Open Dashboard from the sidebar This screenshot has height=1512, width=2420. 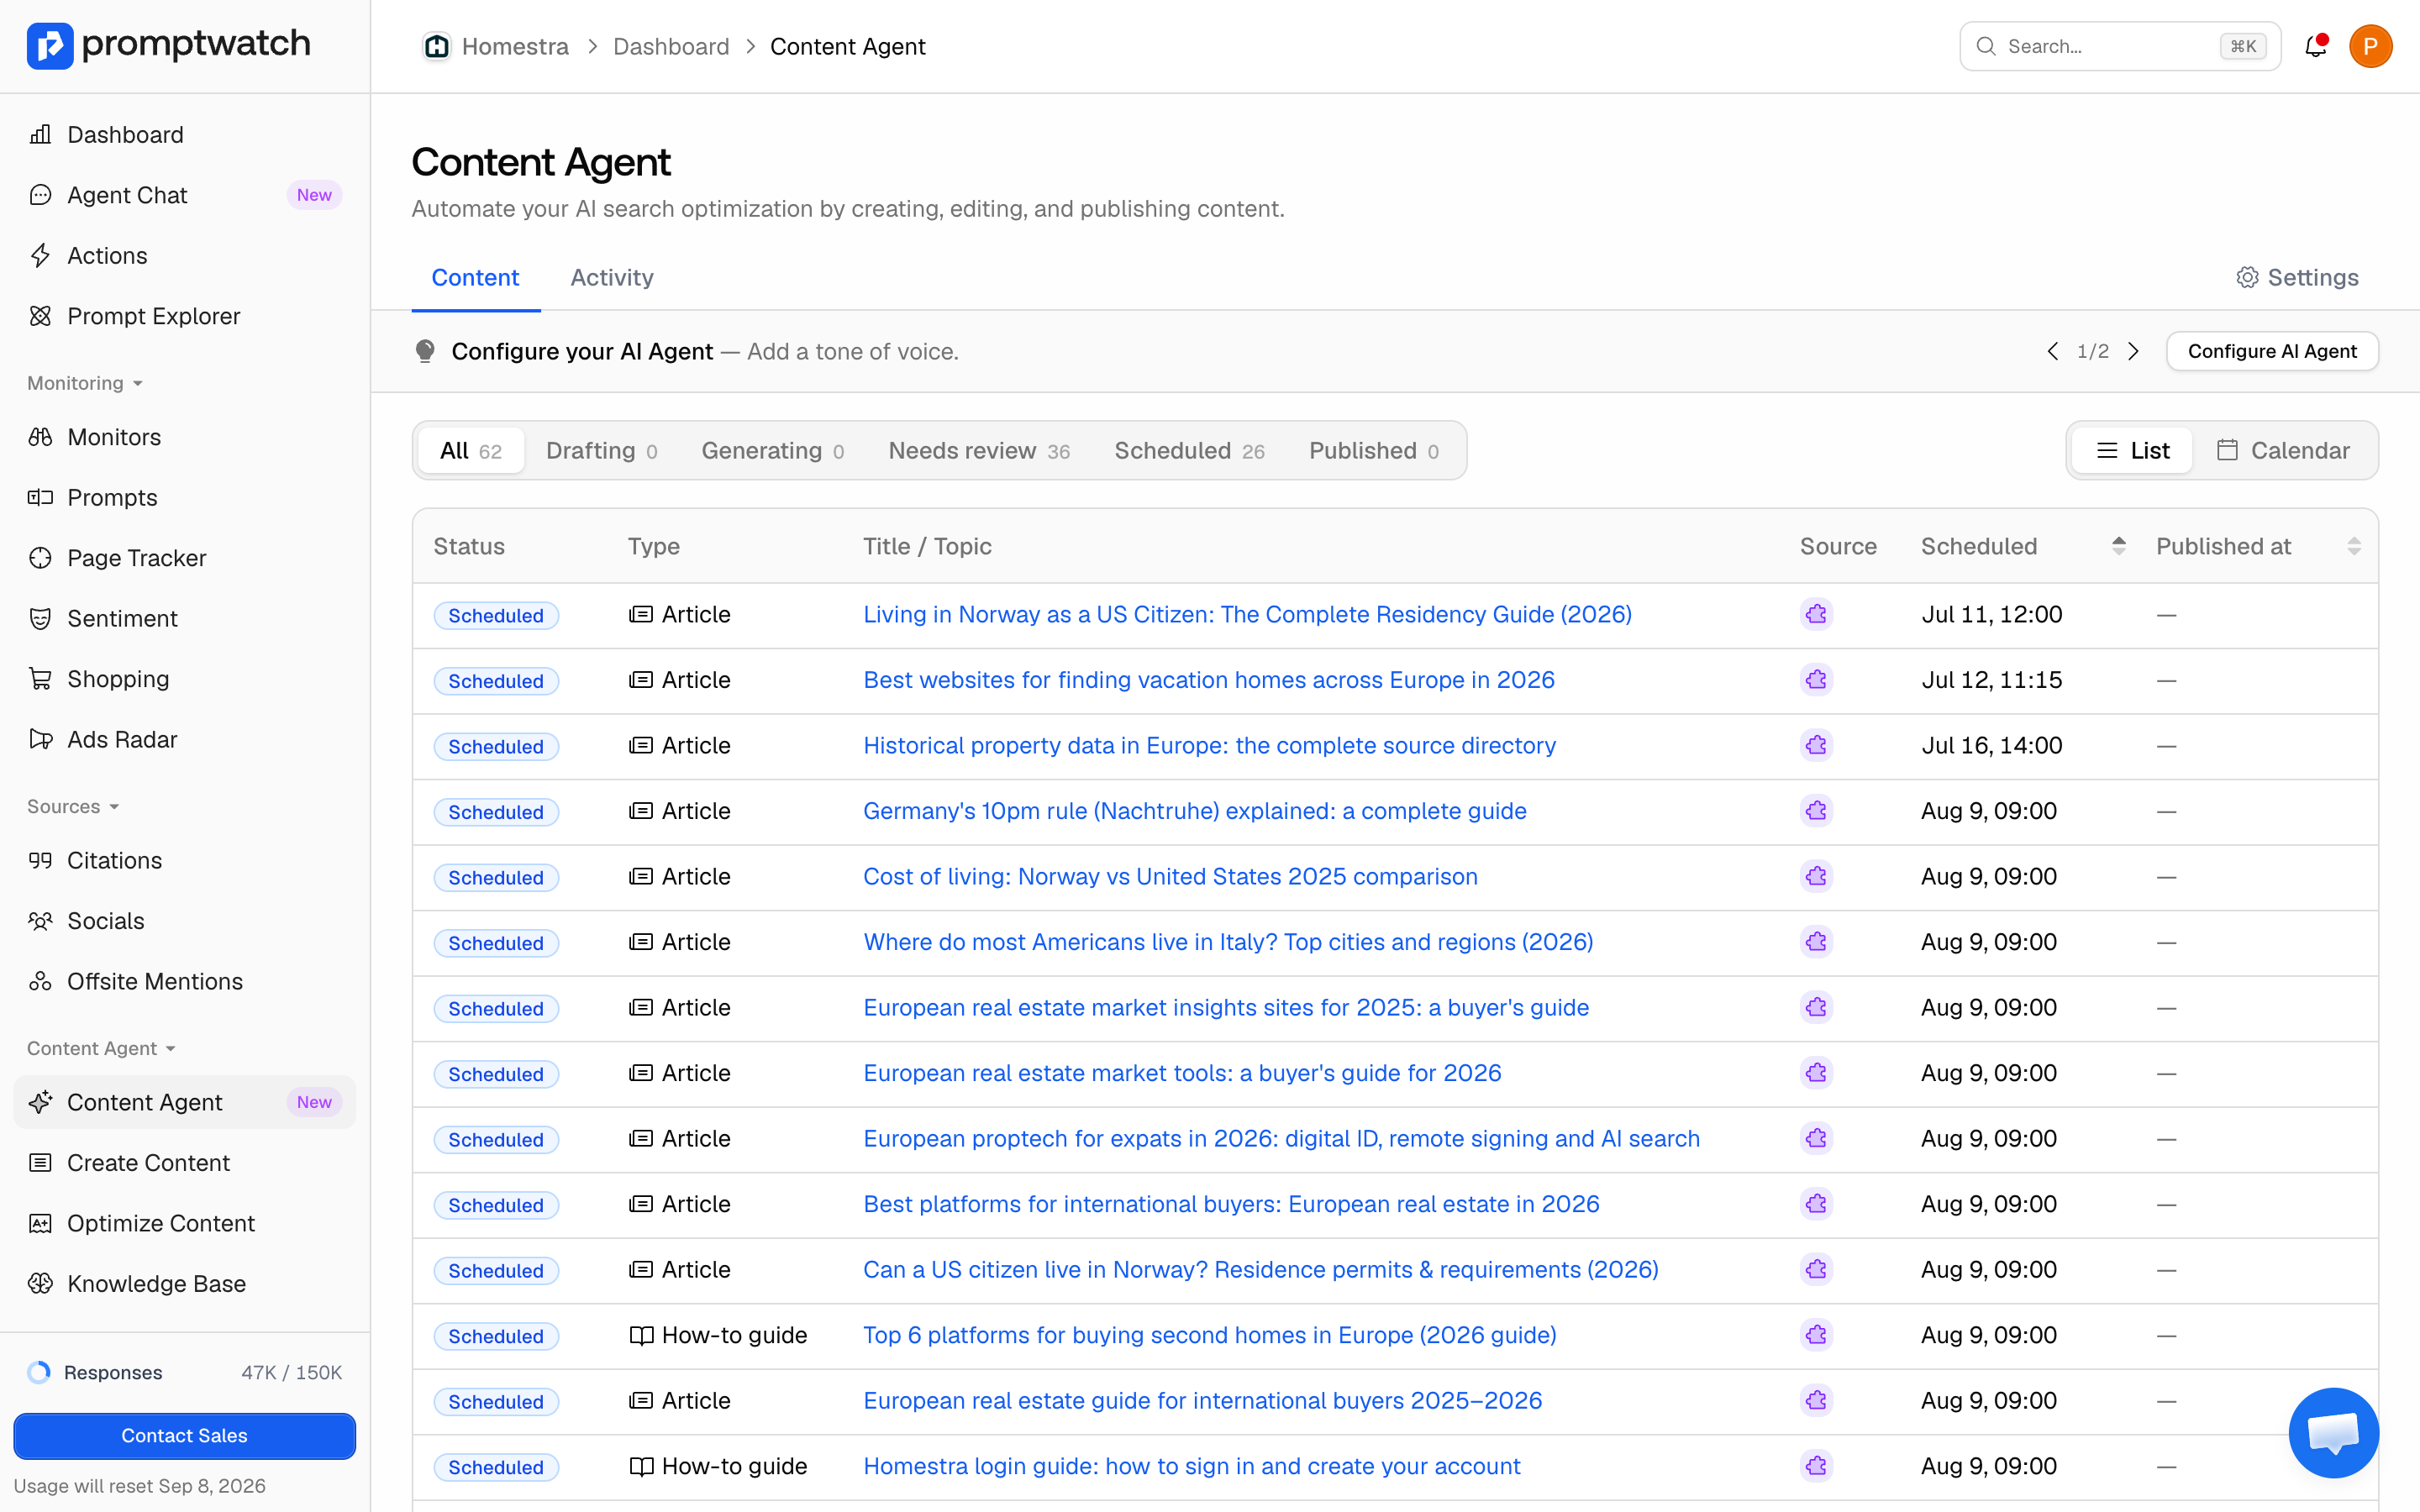[x=184, y=135]
